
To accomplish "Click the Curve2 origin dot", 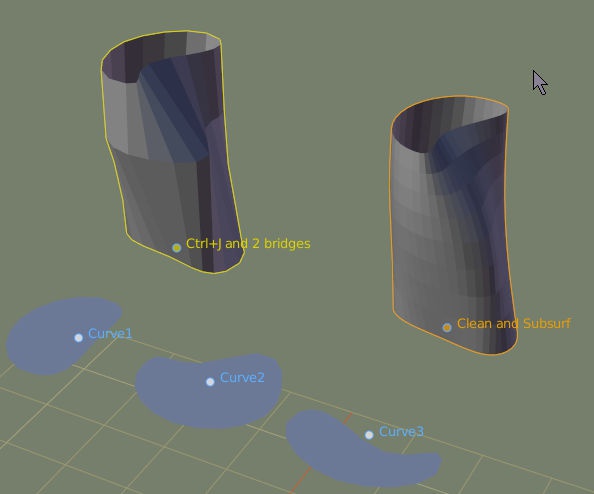I will tap(210, 382).
